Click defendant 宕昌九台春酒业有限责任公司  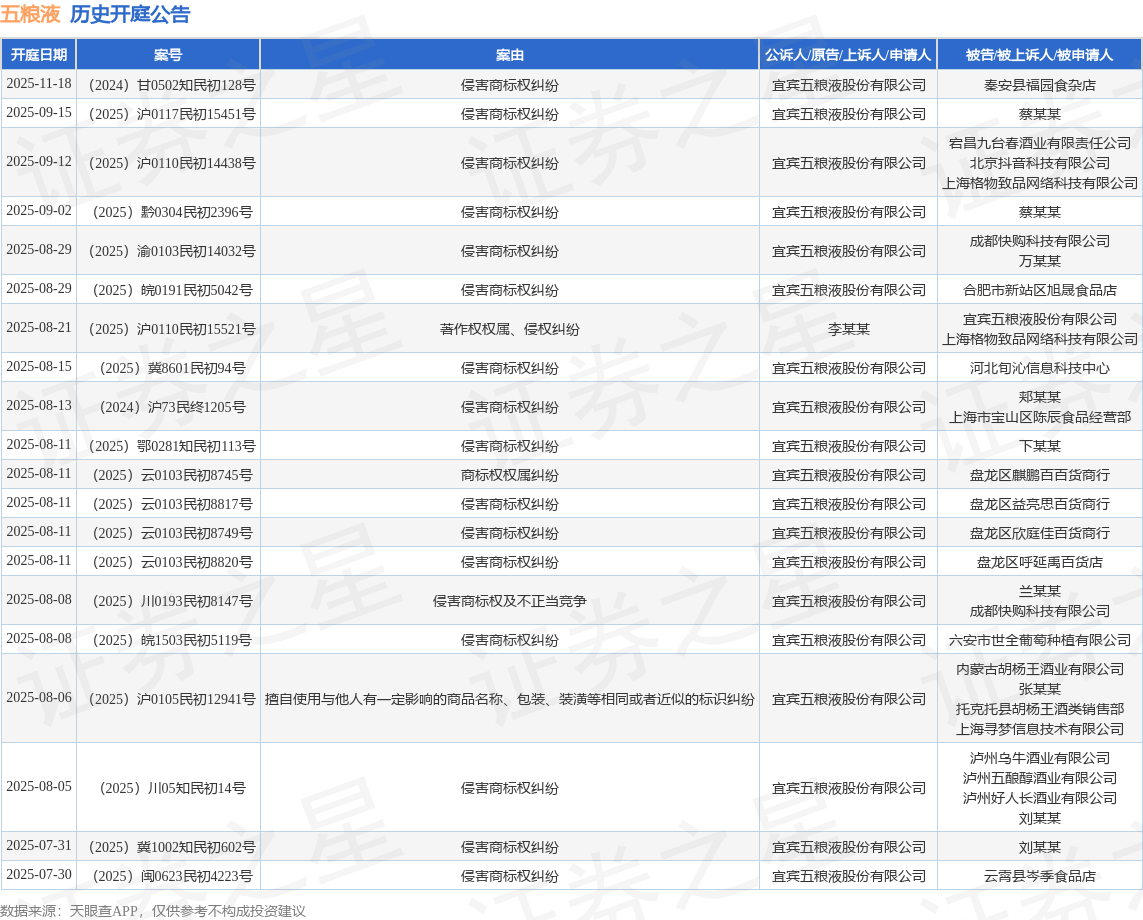1039,143
